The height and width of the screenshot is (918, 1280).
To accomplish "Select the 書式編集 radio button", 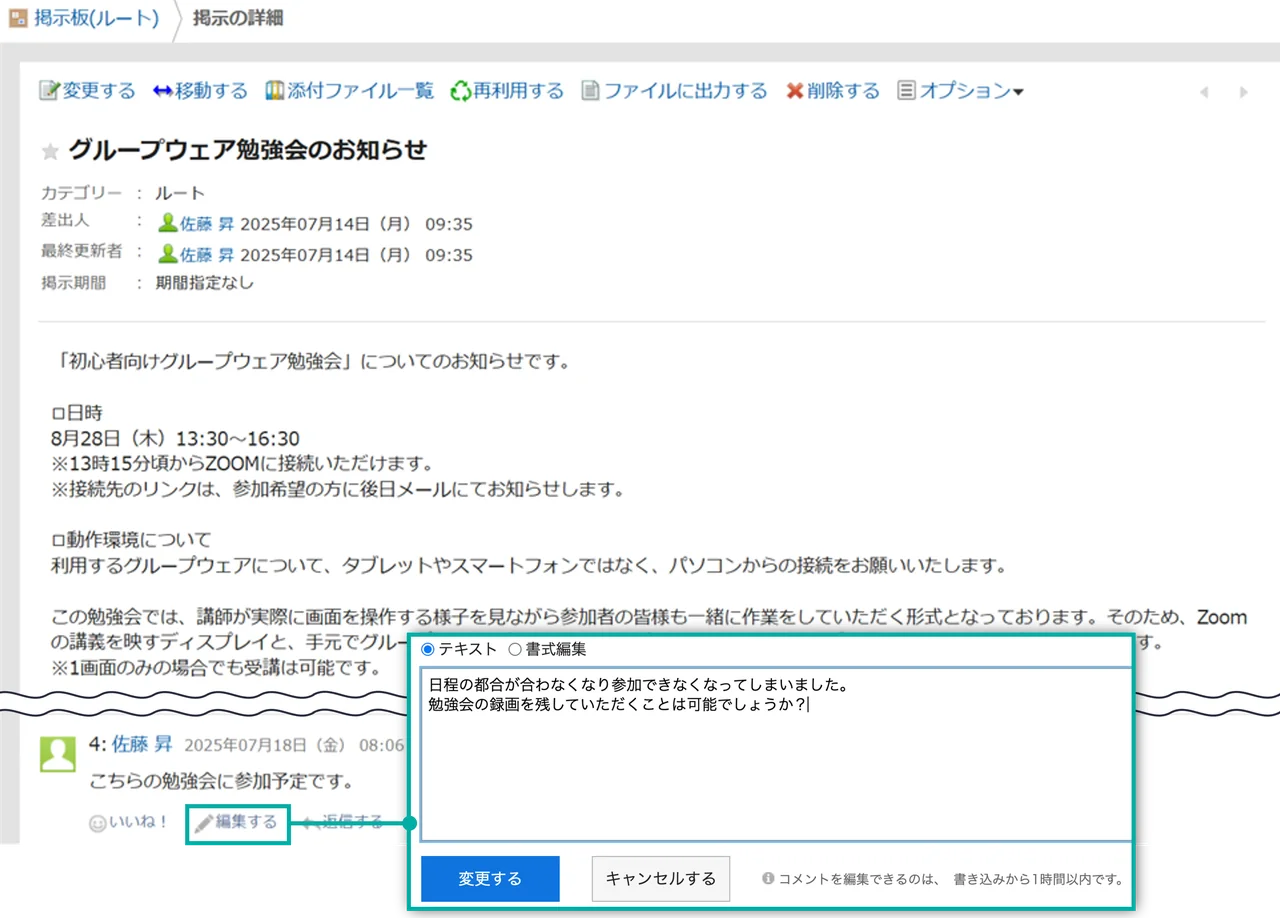I will coord(515,649).
